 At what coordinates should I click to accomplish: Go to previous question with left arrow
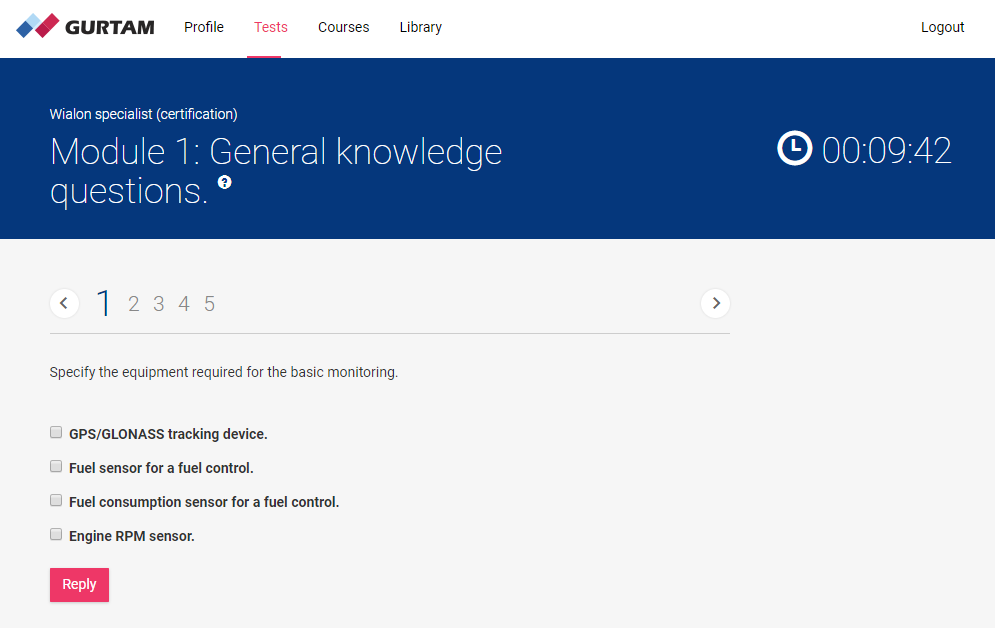[x=64, y=303]
